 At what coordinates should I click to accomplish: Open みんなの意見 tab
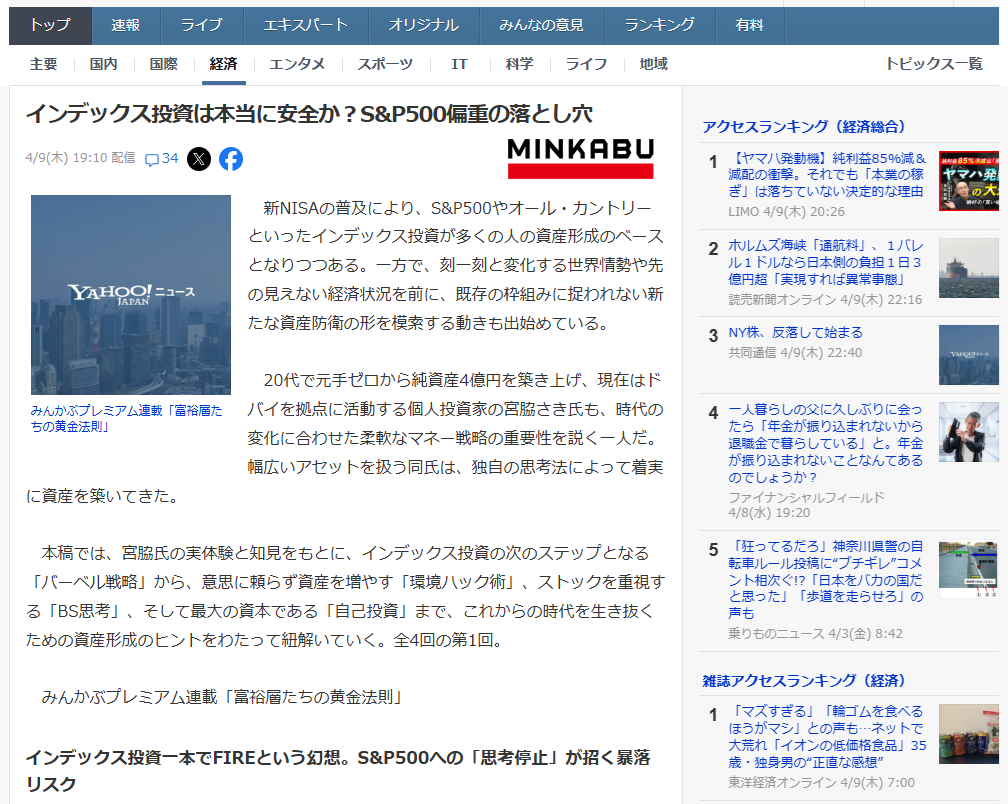pos(541,25)
